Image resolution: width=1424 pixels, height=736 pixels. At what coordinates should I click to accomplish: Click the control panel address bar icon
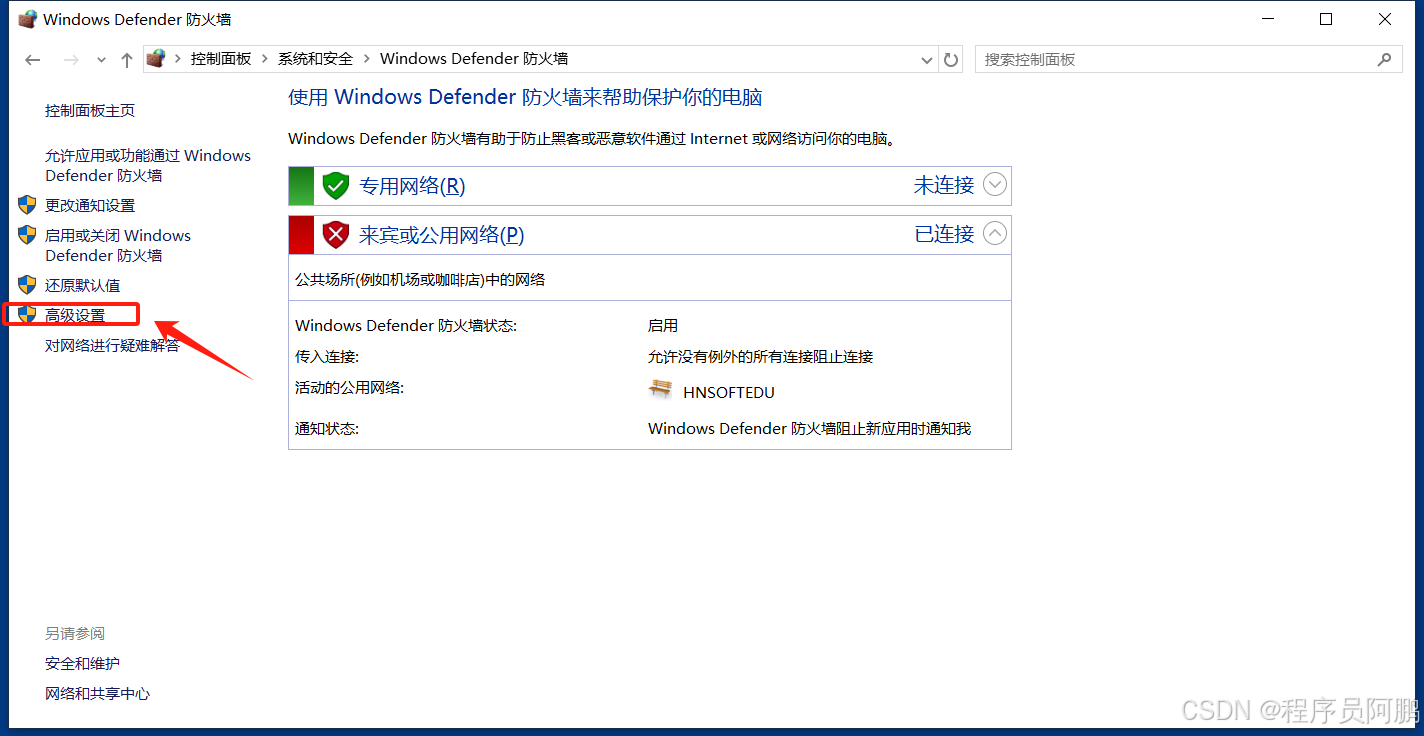click(156, 59)
